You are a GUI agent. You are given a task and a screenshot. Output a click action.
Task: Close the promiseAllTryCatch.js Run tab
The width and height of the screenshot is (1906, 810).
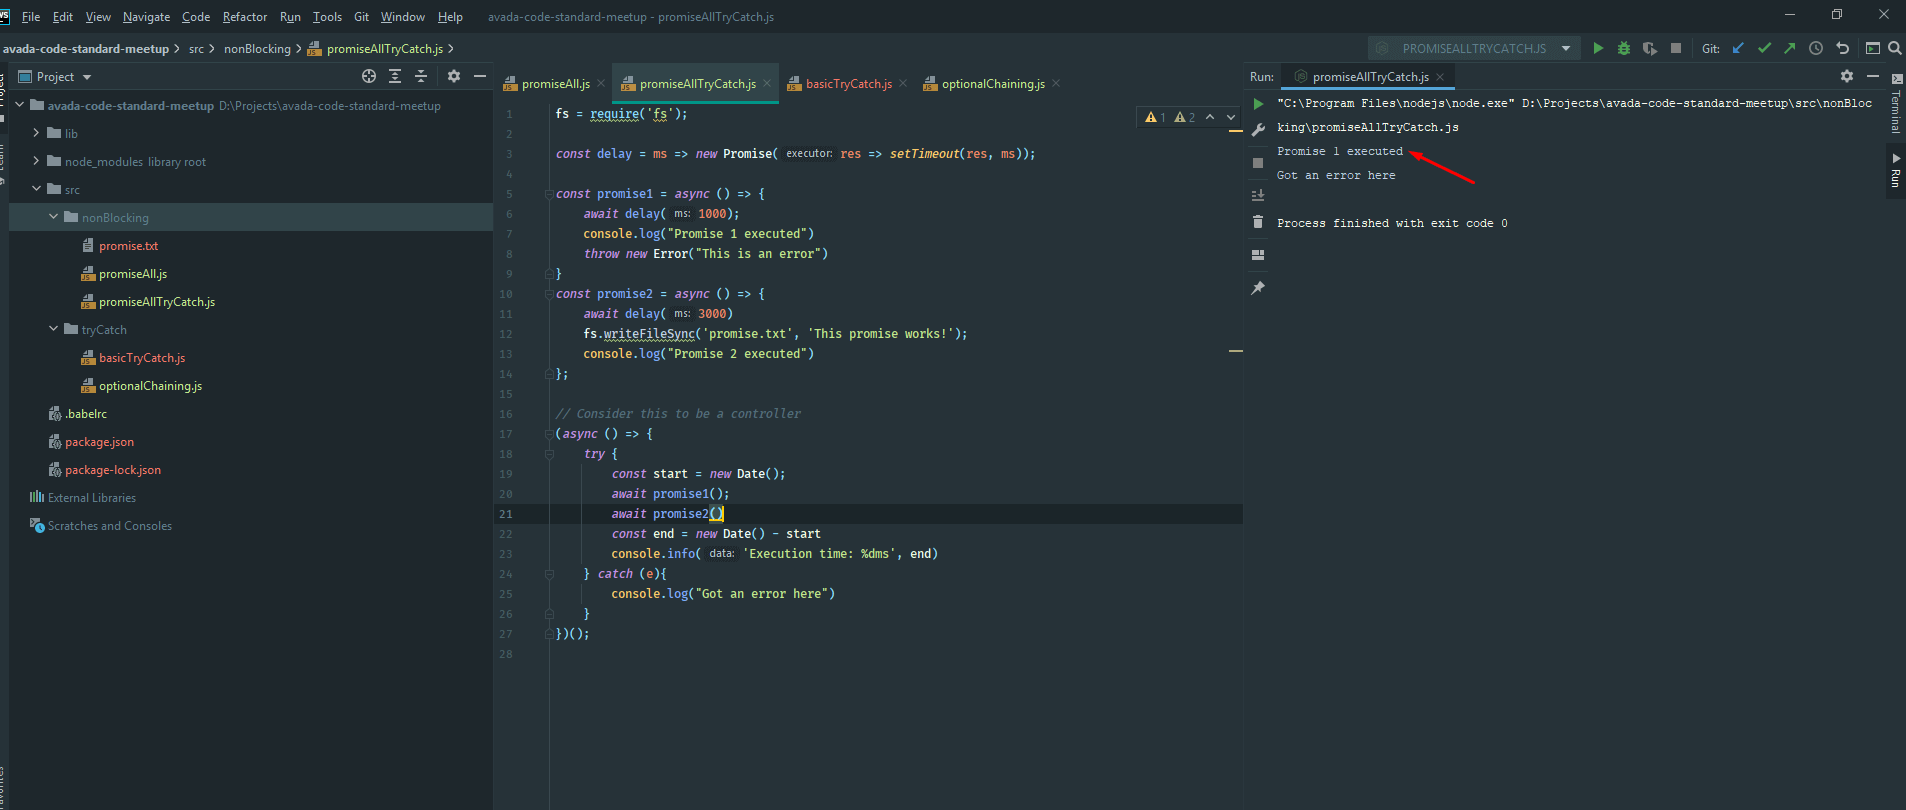pyautogui.click(x=1440, y=77)
